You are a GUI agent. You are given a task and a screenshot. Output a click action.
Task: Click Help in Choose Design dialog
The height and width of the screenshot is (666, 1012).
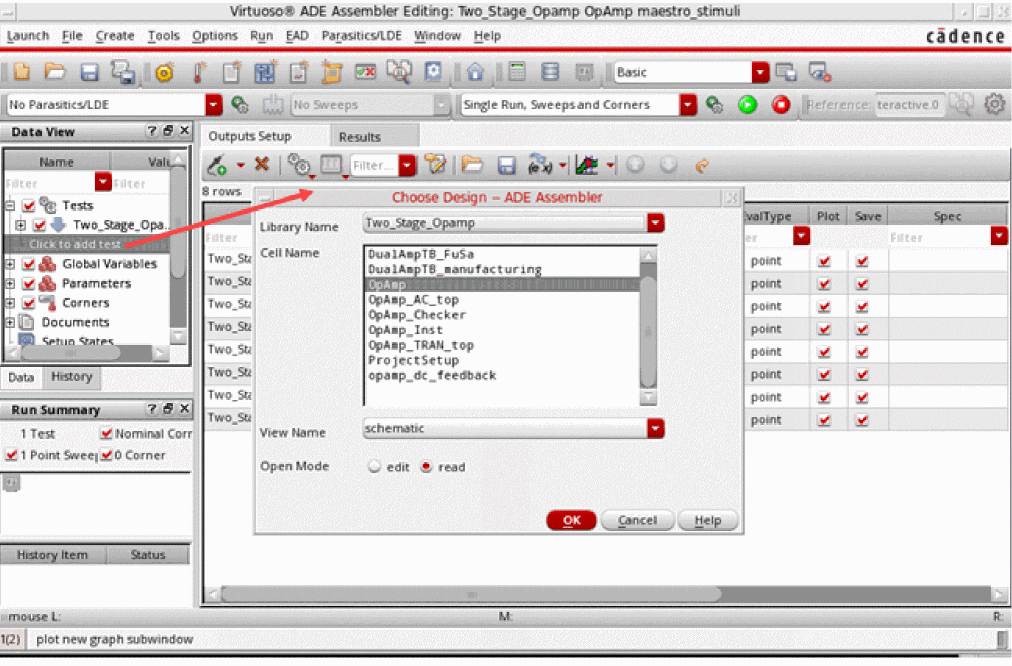click(708, 520)
